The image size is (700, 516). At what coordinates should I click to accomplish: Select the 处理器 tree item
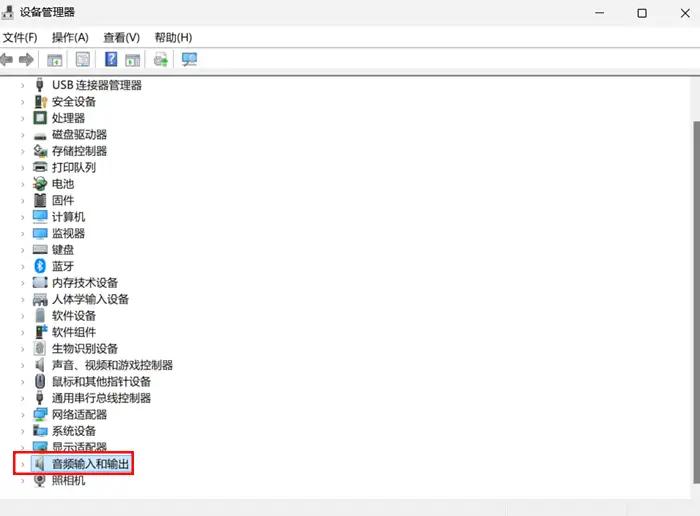(x=68, y=118)
